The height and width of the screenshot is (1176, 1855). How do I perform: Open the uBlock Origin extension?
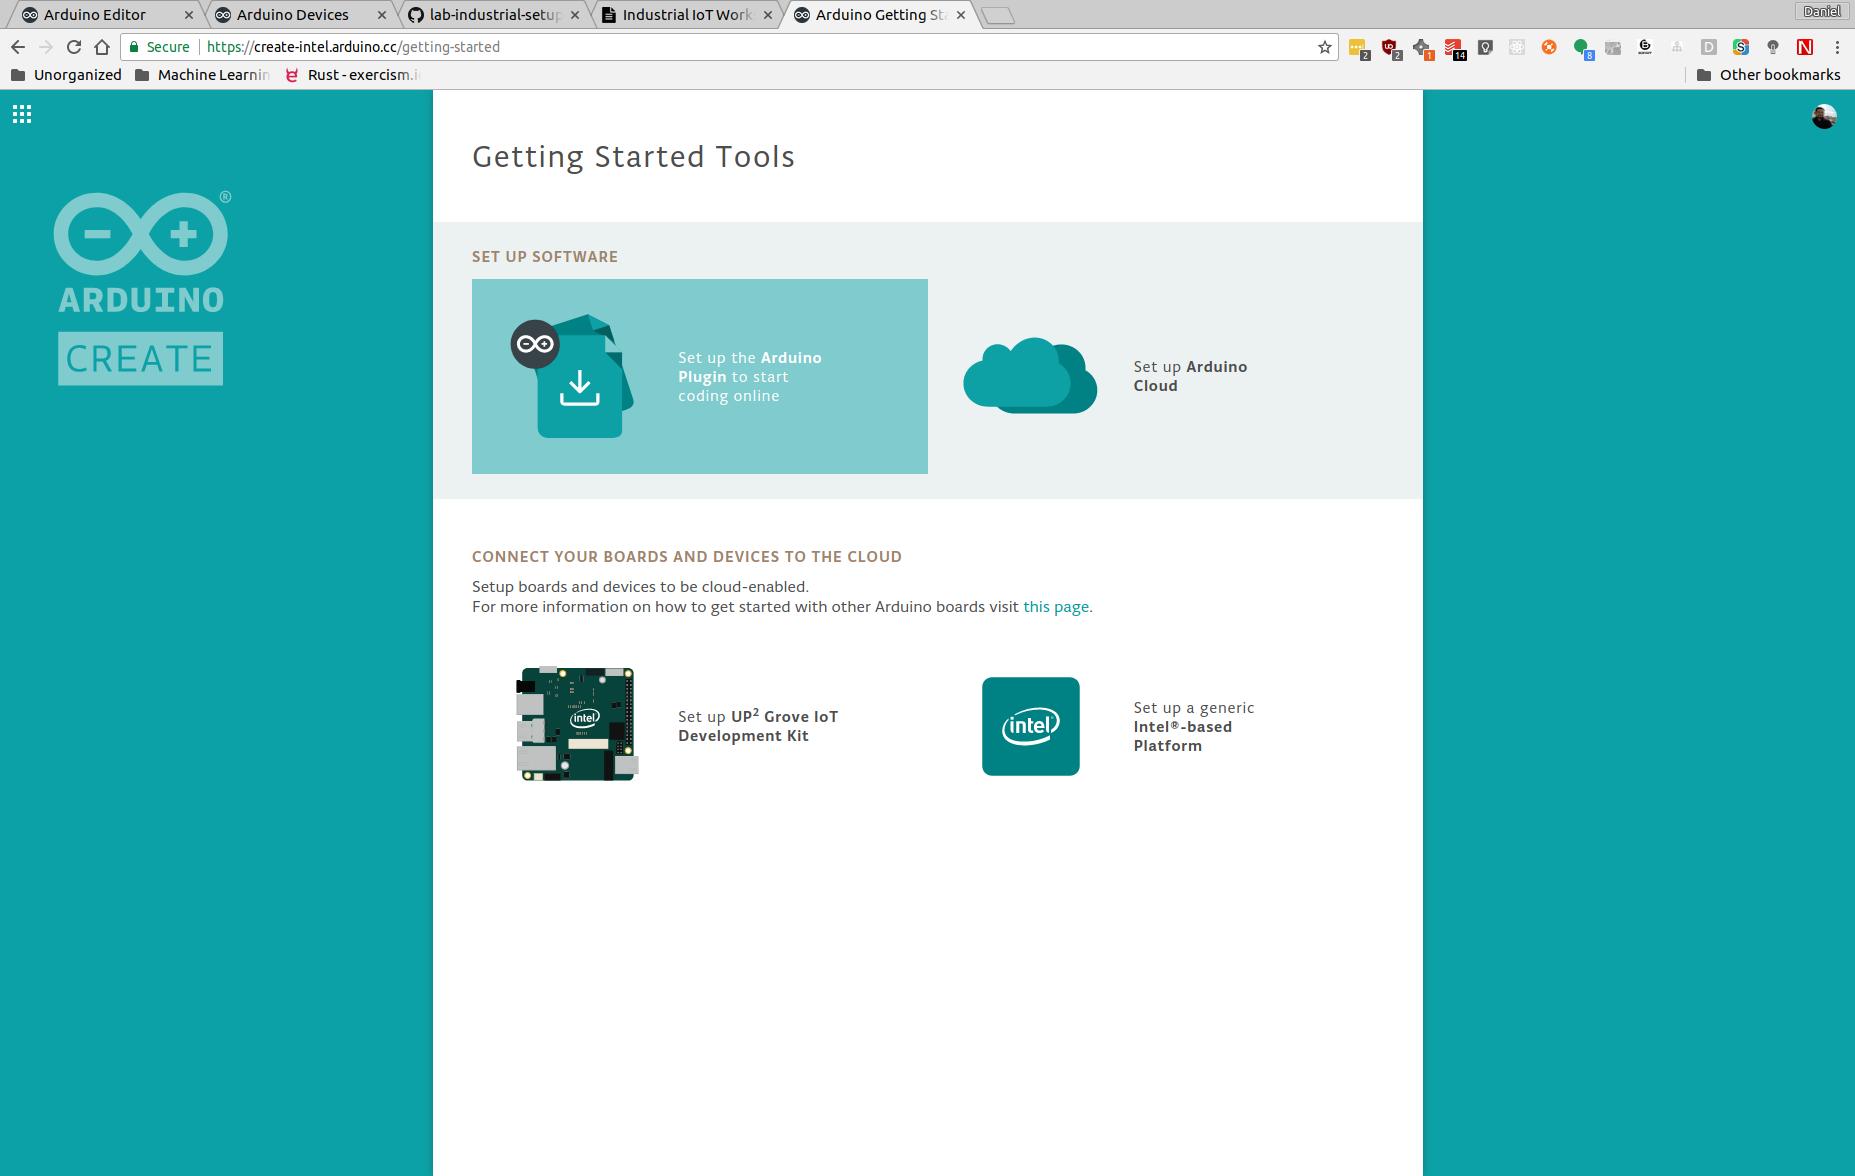pos(1390,48)
